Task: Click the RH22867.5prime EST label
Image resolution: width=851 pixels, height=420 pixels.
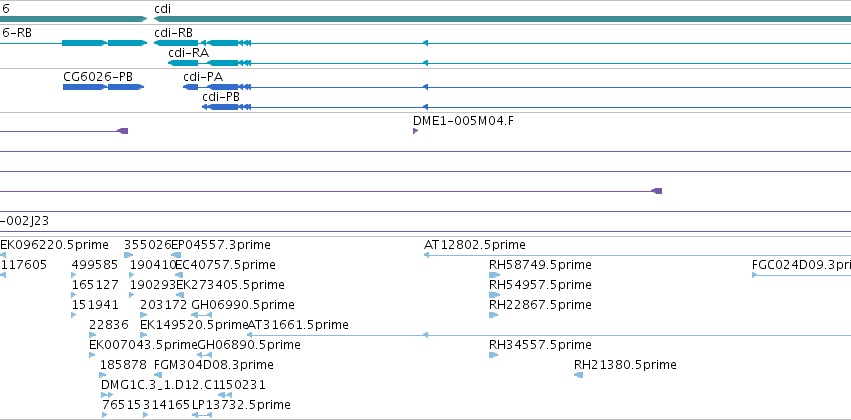Action: [540, 304]
